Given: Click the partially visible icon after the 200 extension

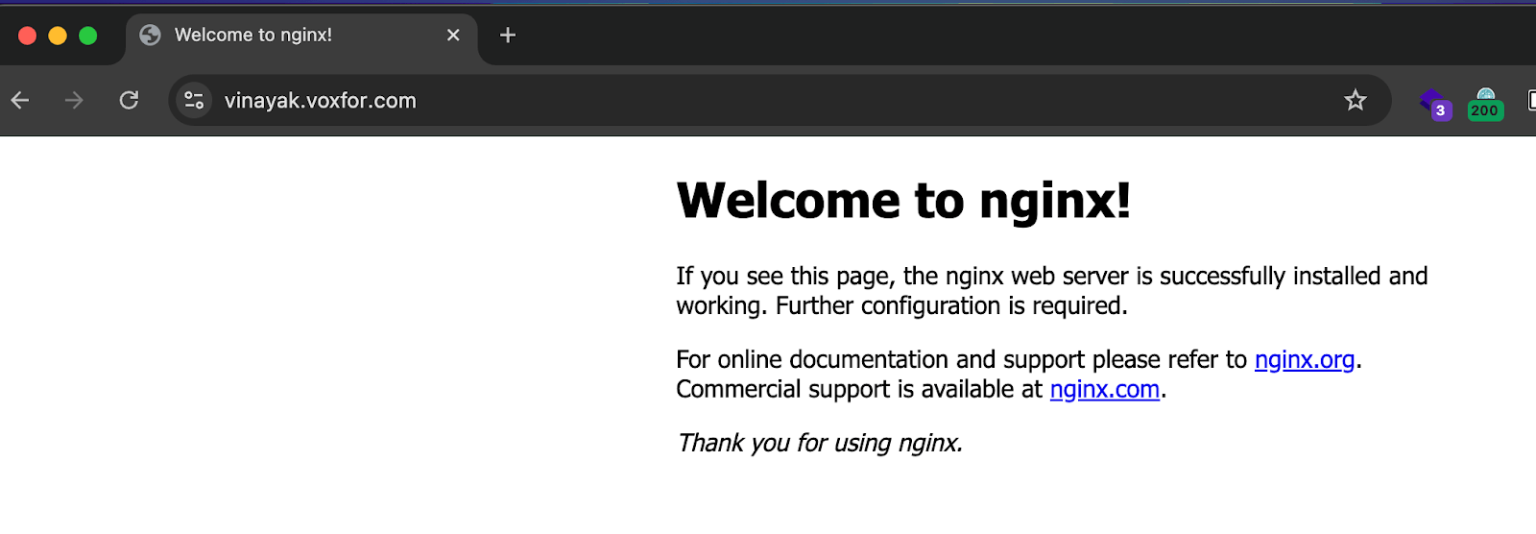Looking at the screenshot, I should [x=1531, y=100].
